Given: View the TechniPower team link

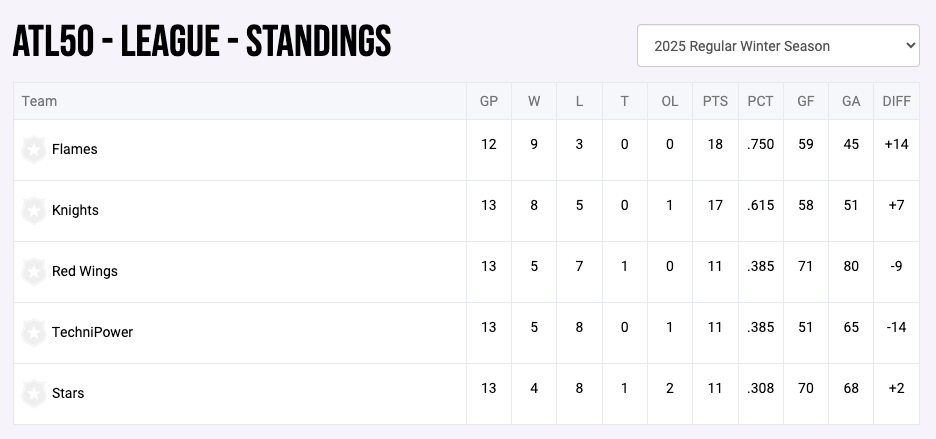Looking at the screenshot, I should pos(92,333).
